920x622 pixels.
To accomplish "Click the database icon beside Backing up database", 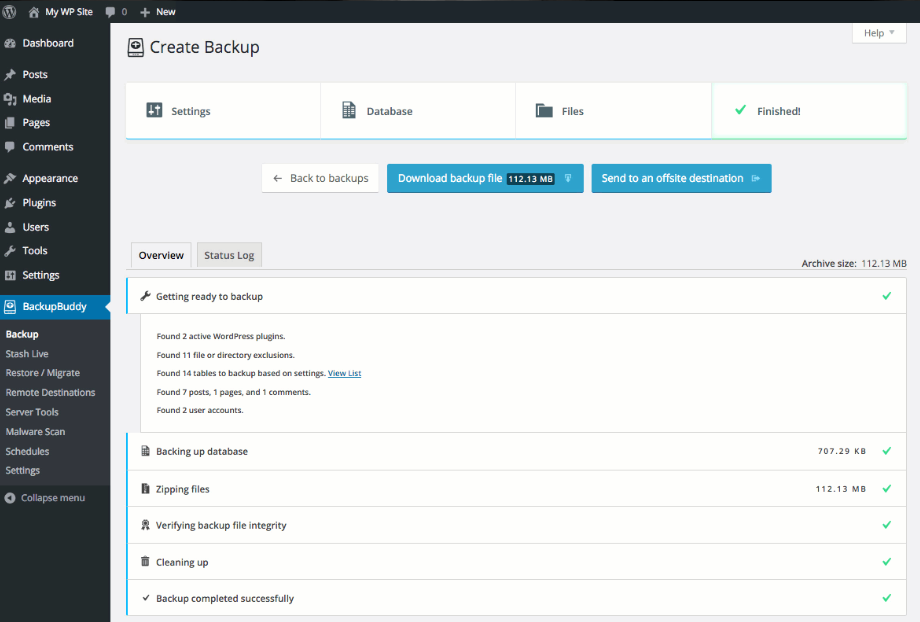I will click(146, 451).
